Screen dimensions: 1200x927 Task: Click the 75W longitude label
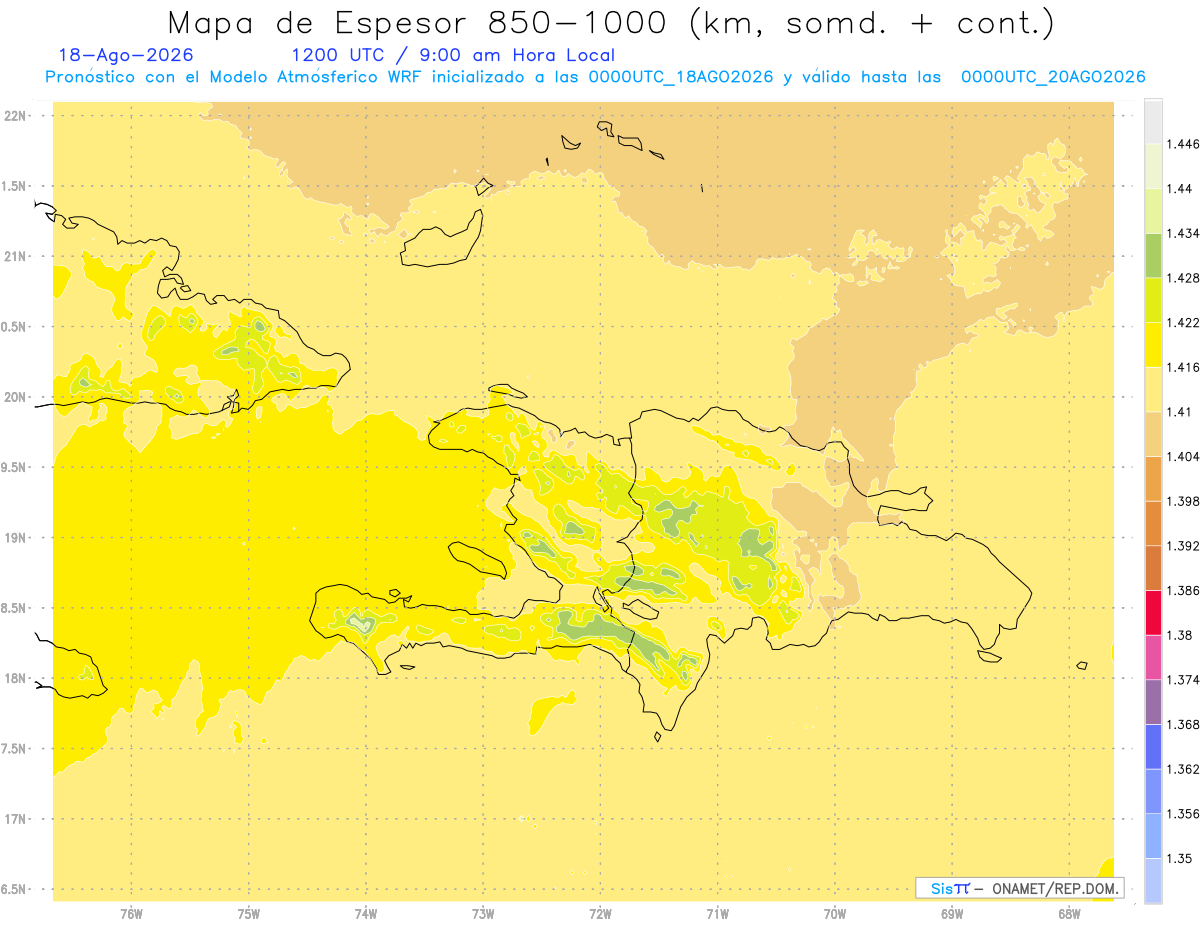[x=248, y=913]
